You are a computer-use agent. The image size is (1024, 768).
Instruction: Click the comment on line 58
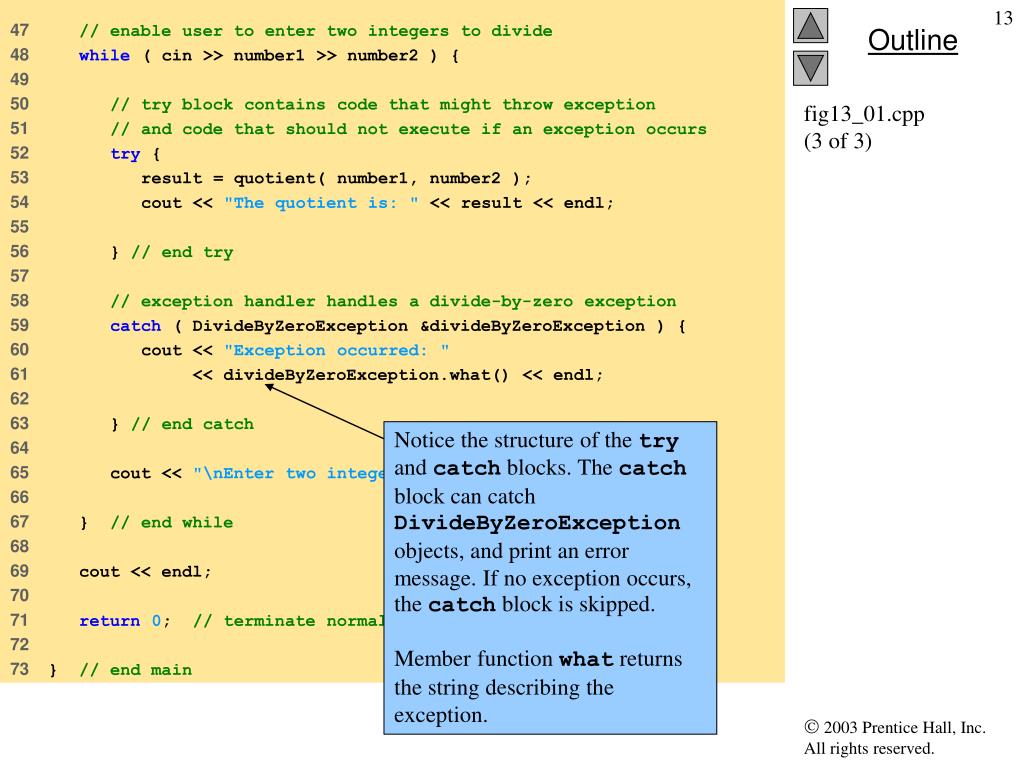coord(393,302)
